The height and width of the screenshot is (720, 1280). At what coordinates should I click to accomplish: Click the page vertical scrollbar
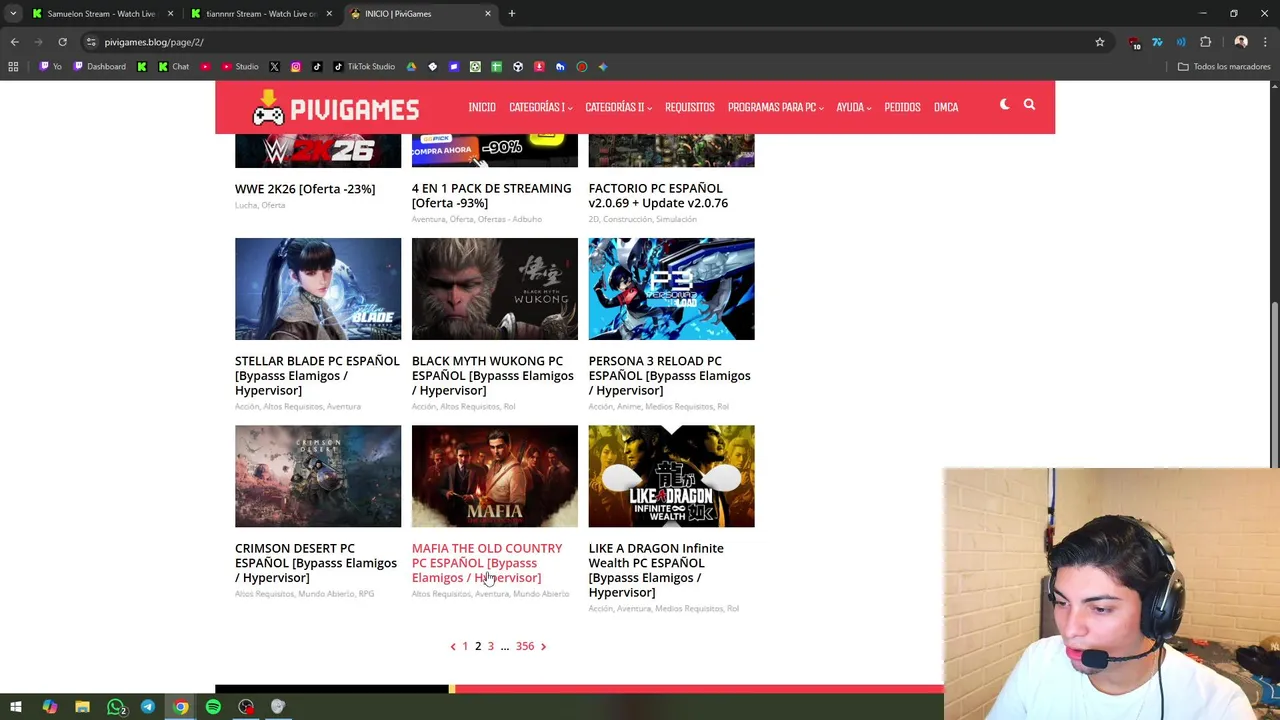[x=1274, y=383]
